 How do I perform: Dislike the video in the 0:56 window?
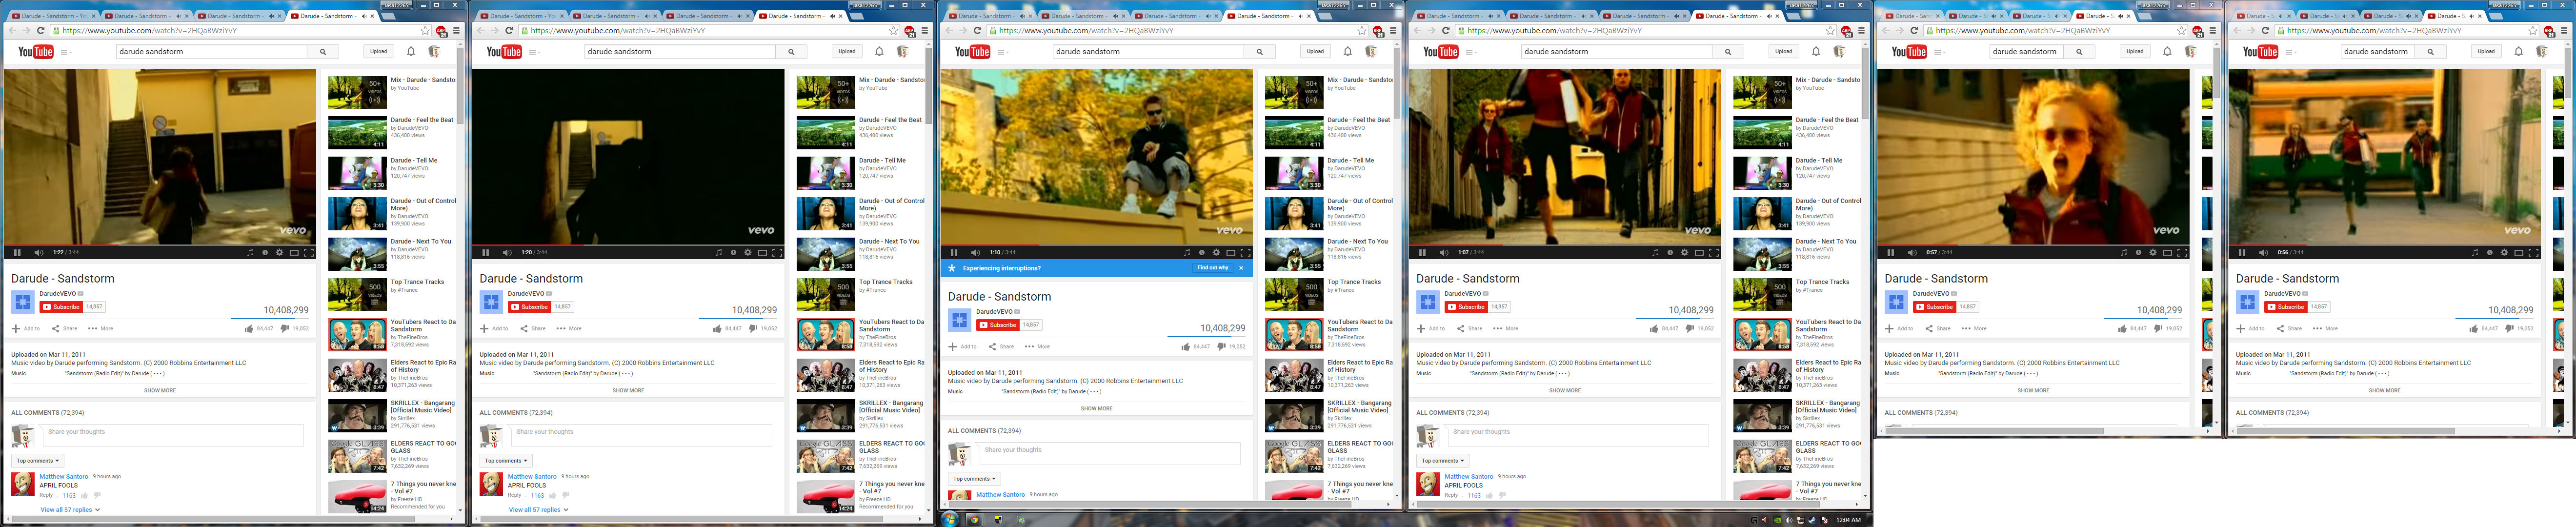pos(2510,328)
